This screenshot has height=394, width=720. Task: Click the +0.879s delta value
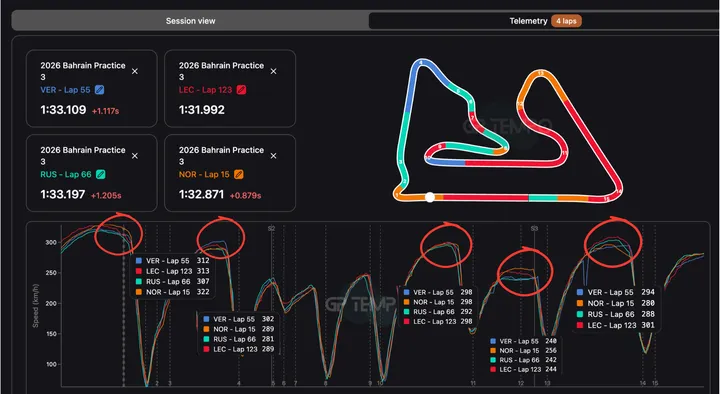pyautogui.click(x=245, y=196)
